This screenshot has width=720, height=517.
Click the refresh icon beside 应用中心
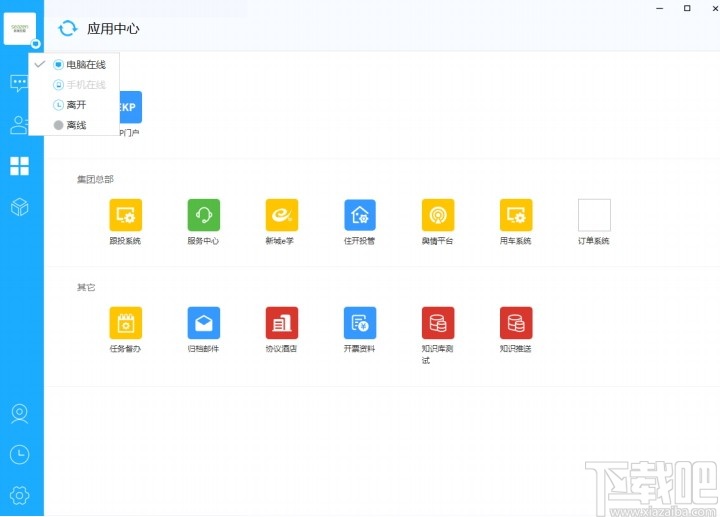68,28
